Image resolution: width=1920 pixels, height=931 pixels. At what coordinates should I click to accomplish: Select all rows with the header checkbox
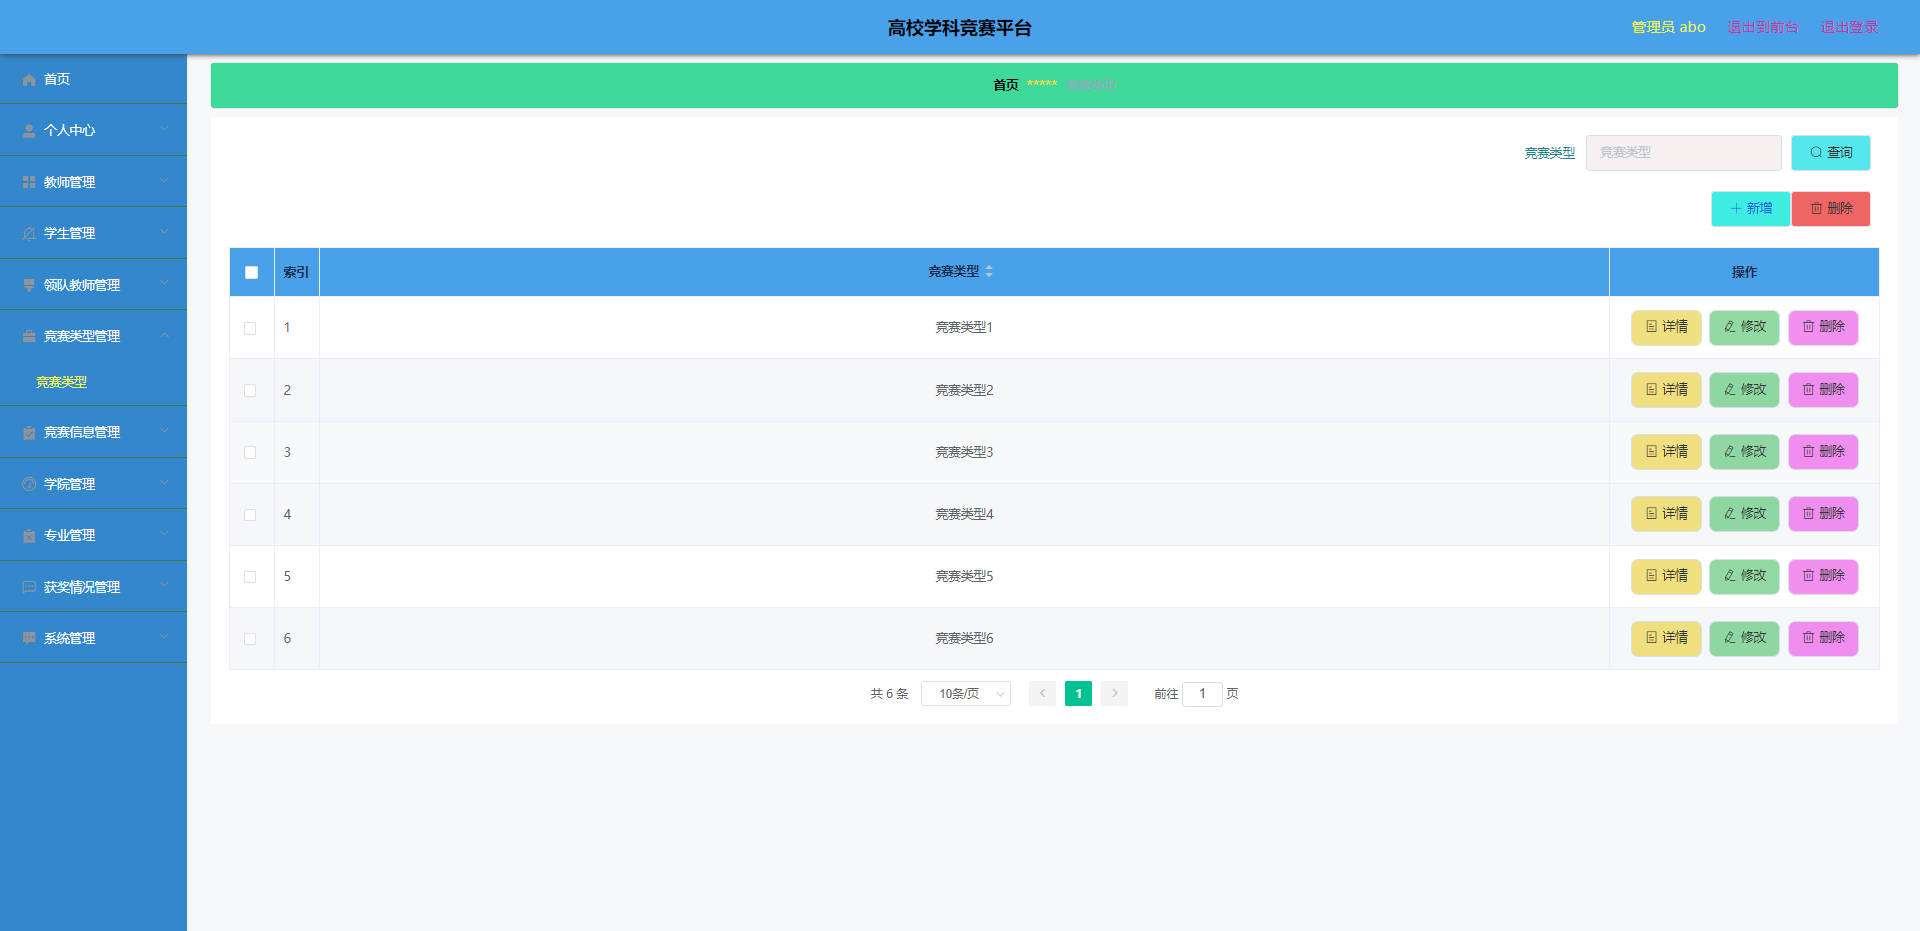coord(251,273)
